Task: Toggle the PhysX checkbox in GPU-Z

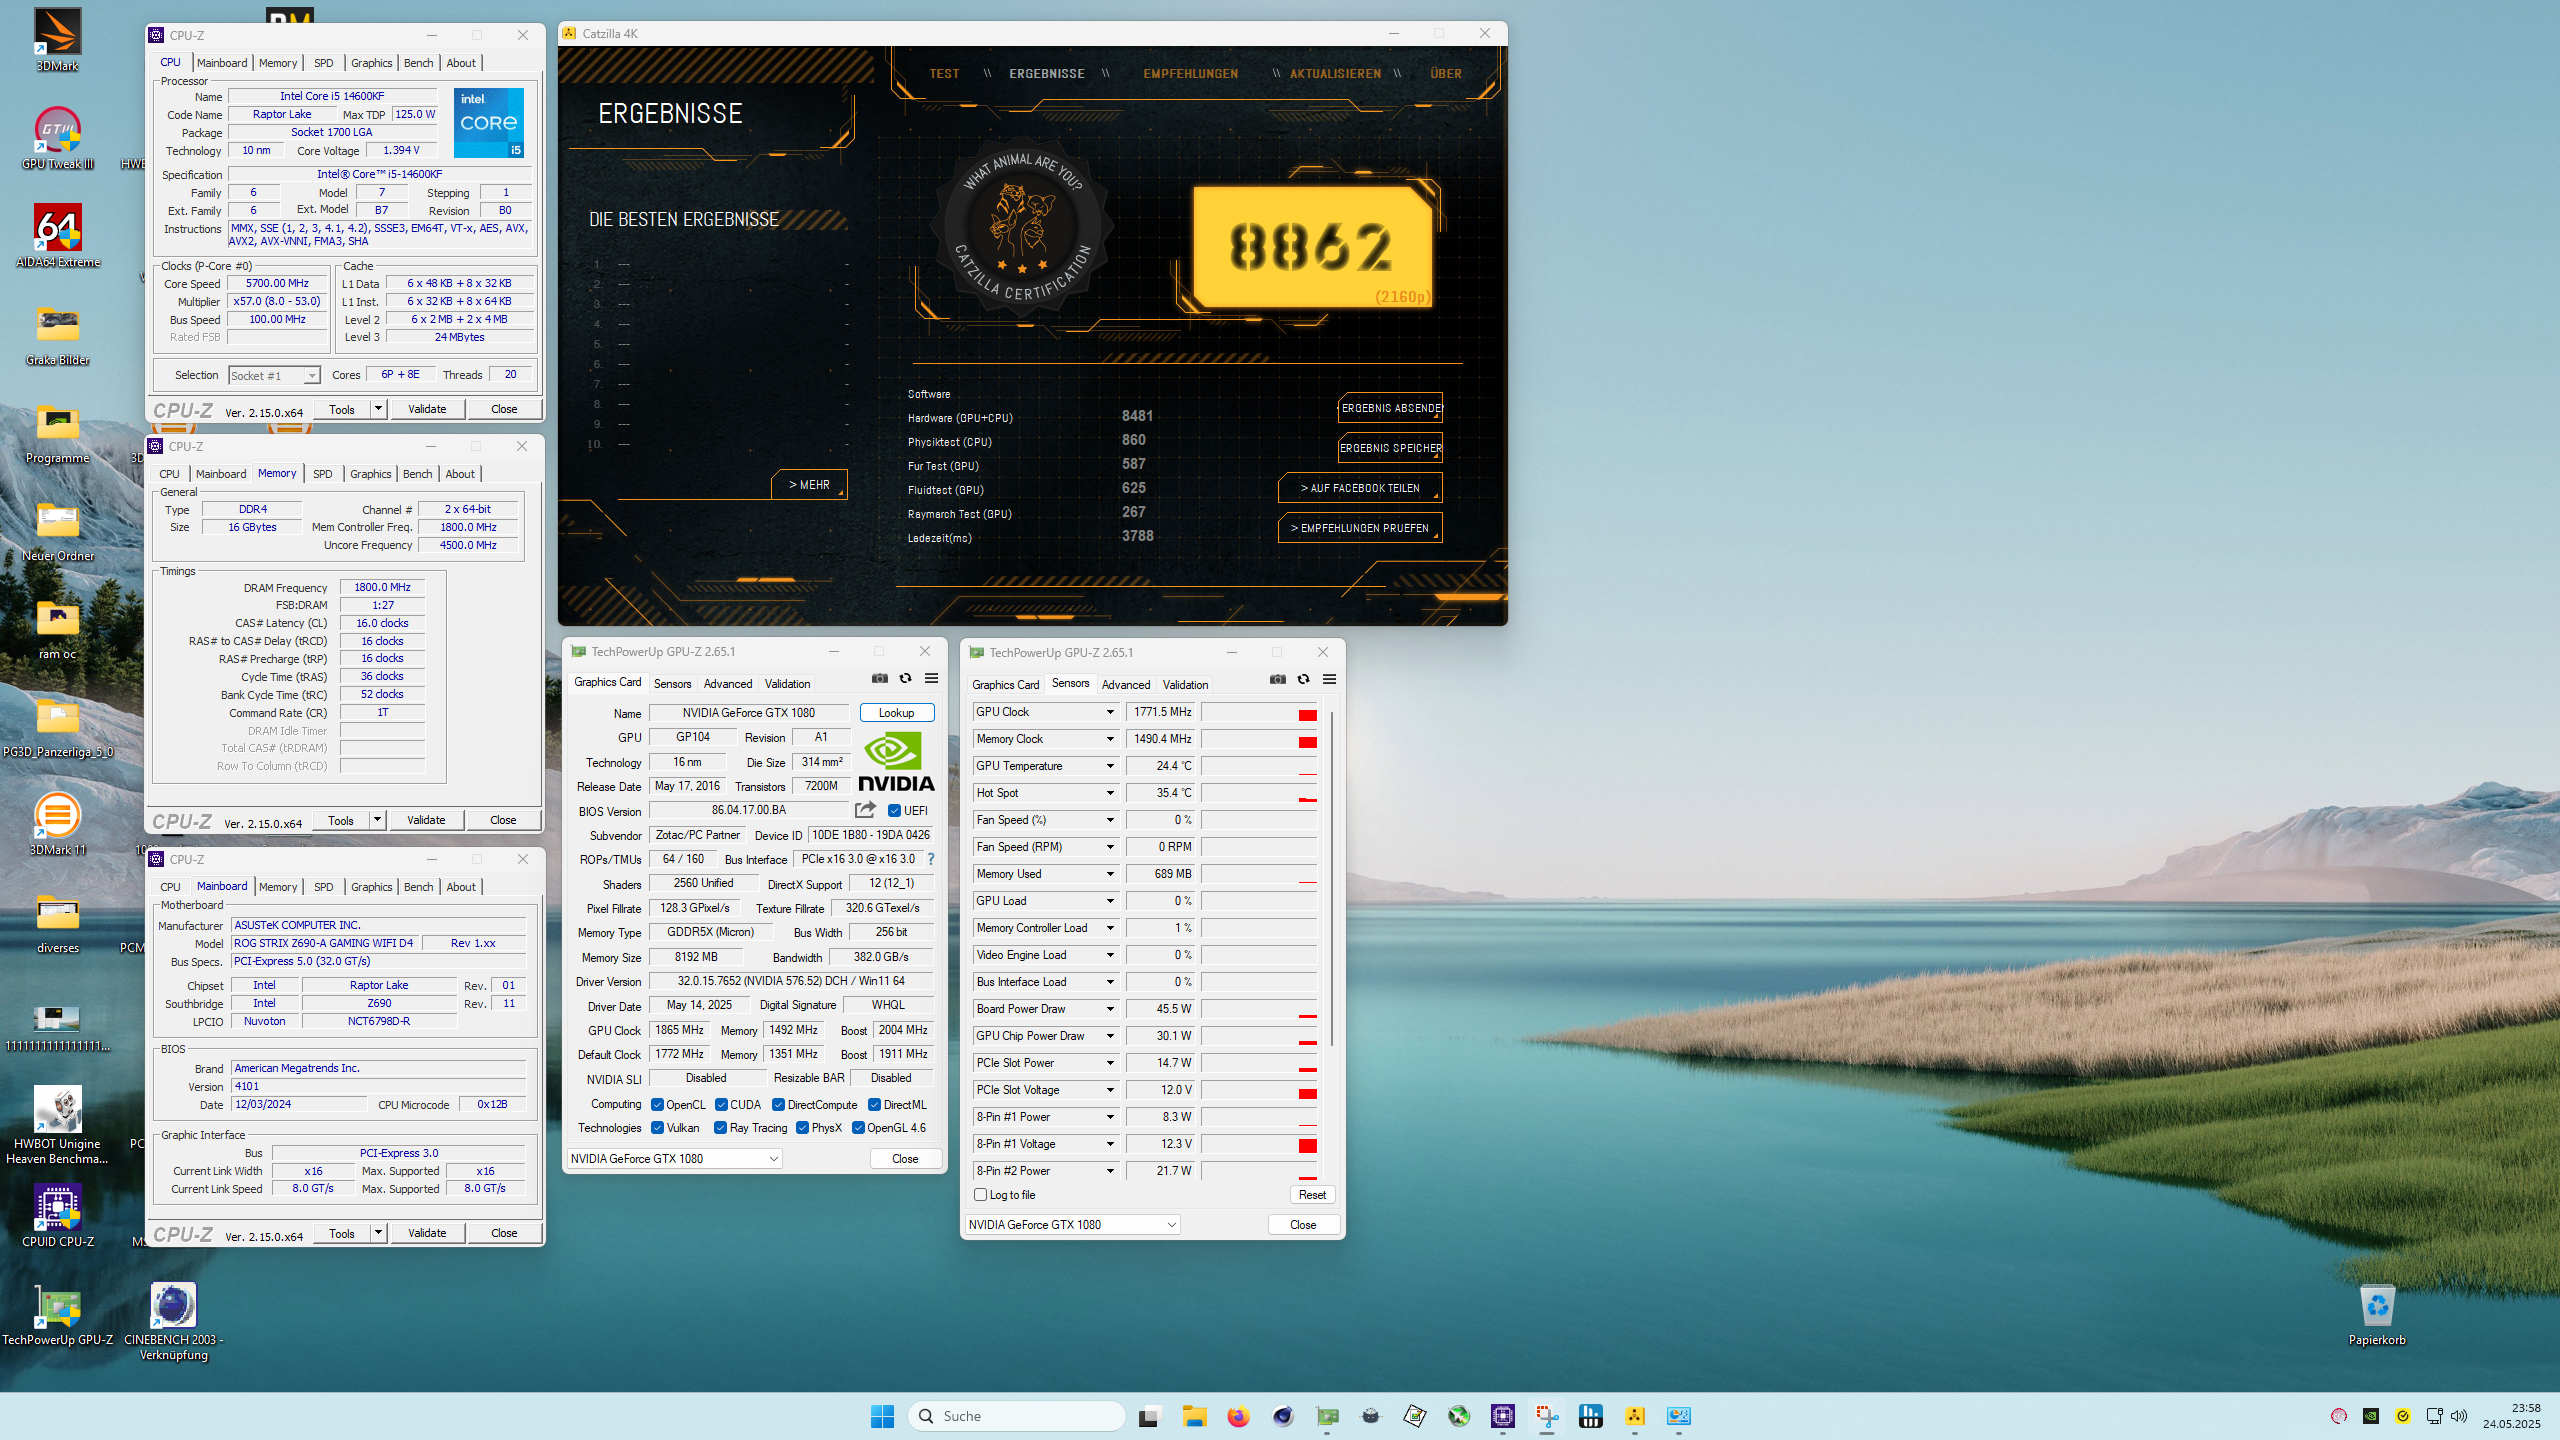Action: point(802,1128)
